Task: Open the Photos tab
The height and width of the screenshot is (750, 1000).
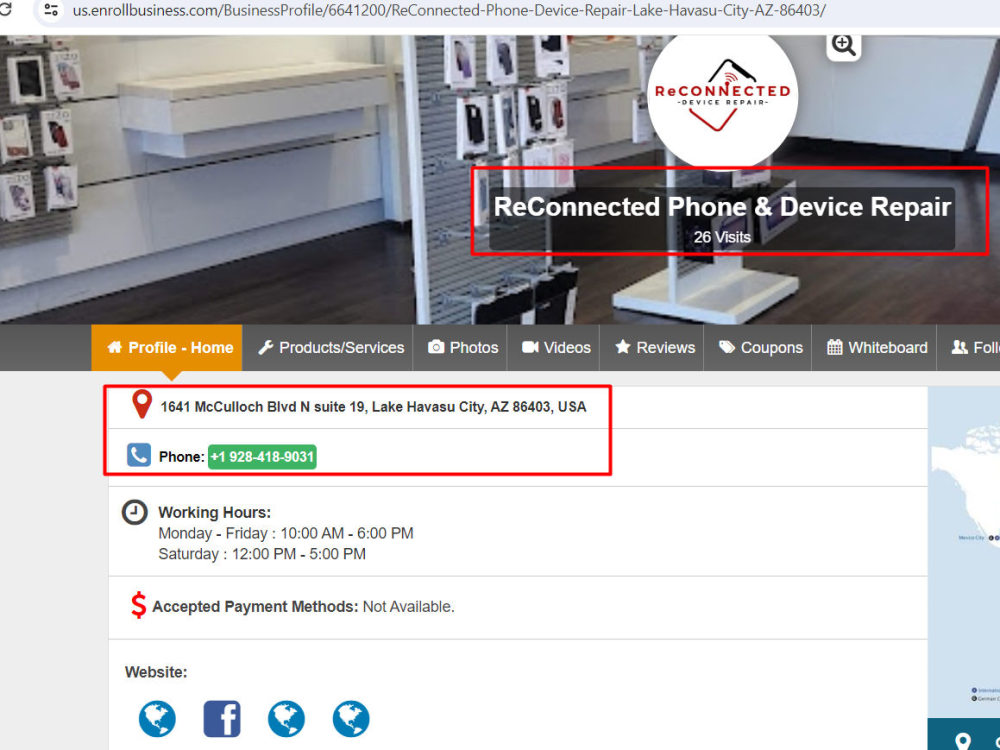Action: coord(462,348)
